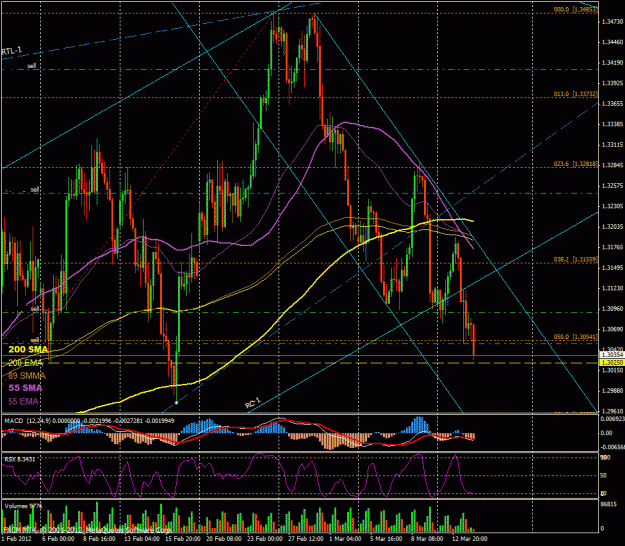Click the RTL-1 trendline label
This screenshot has height=546, width=625.
[x=12, y=51]
